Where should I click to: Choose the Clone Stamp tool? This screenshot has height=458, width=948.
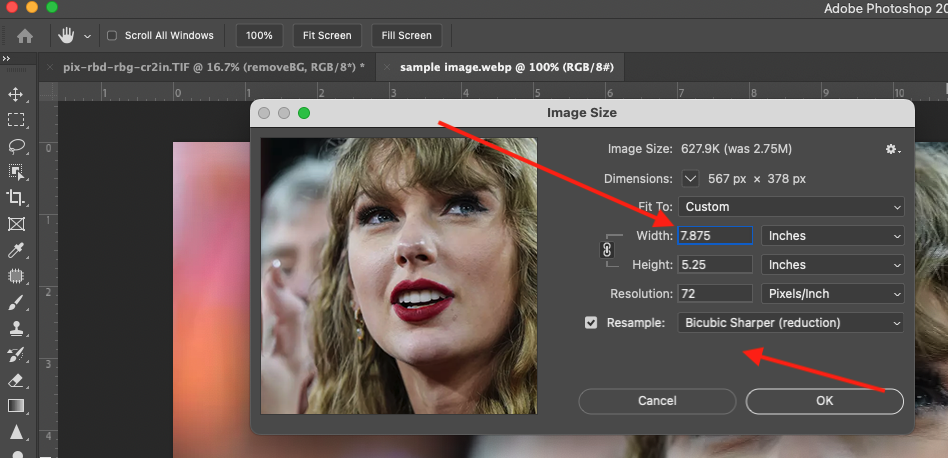[16, 328]
